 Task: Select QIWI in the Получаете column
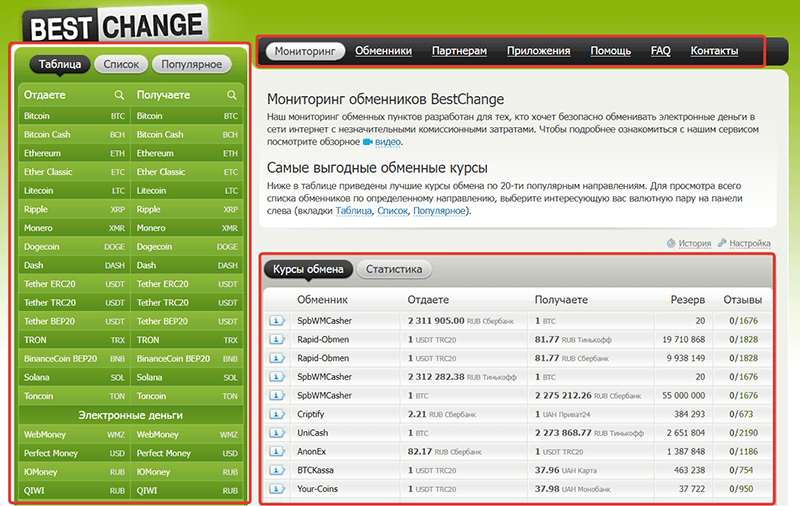(187, 491)
